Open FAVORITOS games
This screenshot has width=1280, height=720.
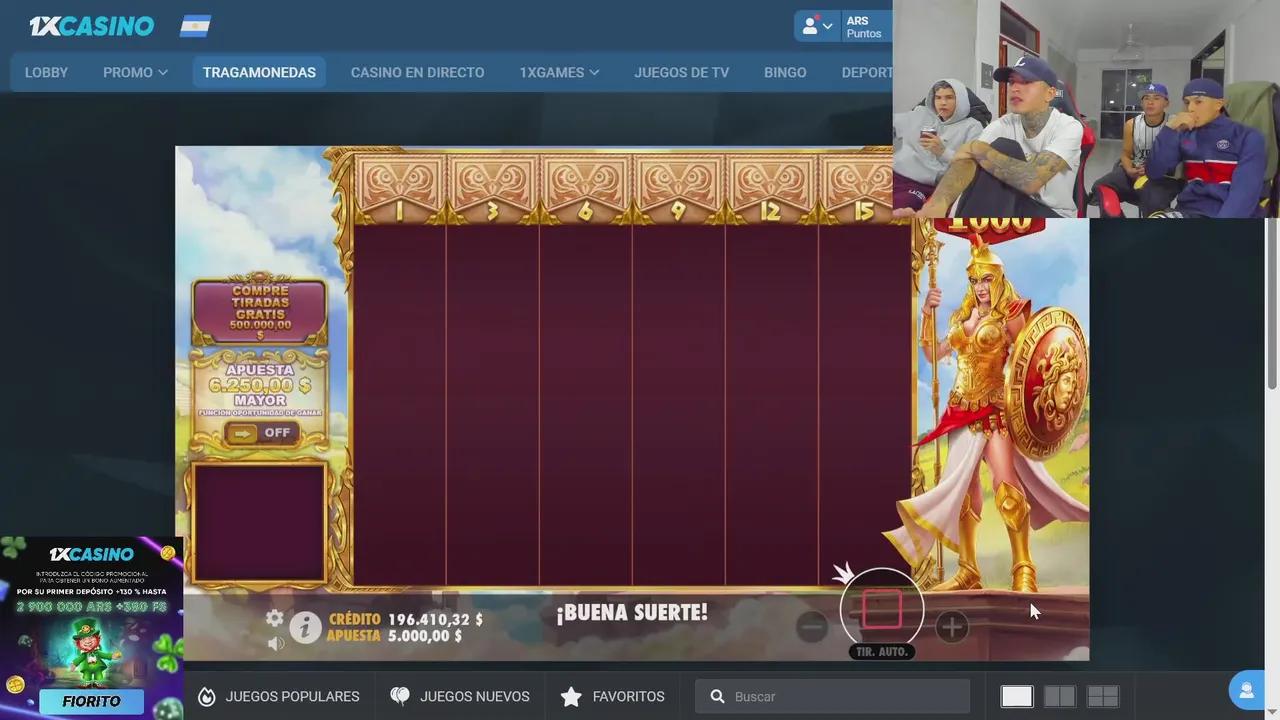(613, 696)
